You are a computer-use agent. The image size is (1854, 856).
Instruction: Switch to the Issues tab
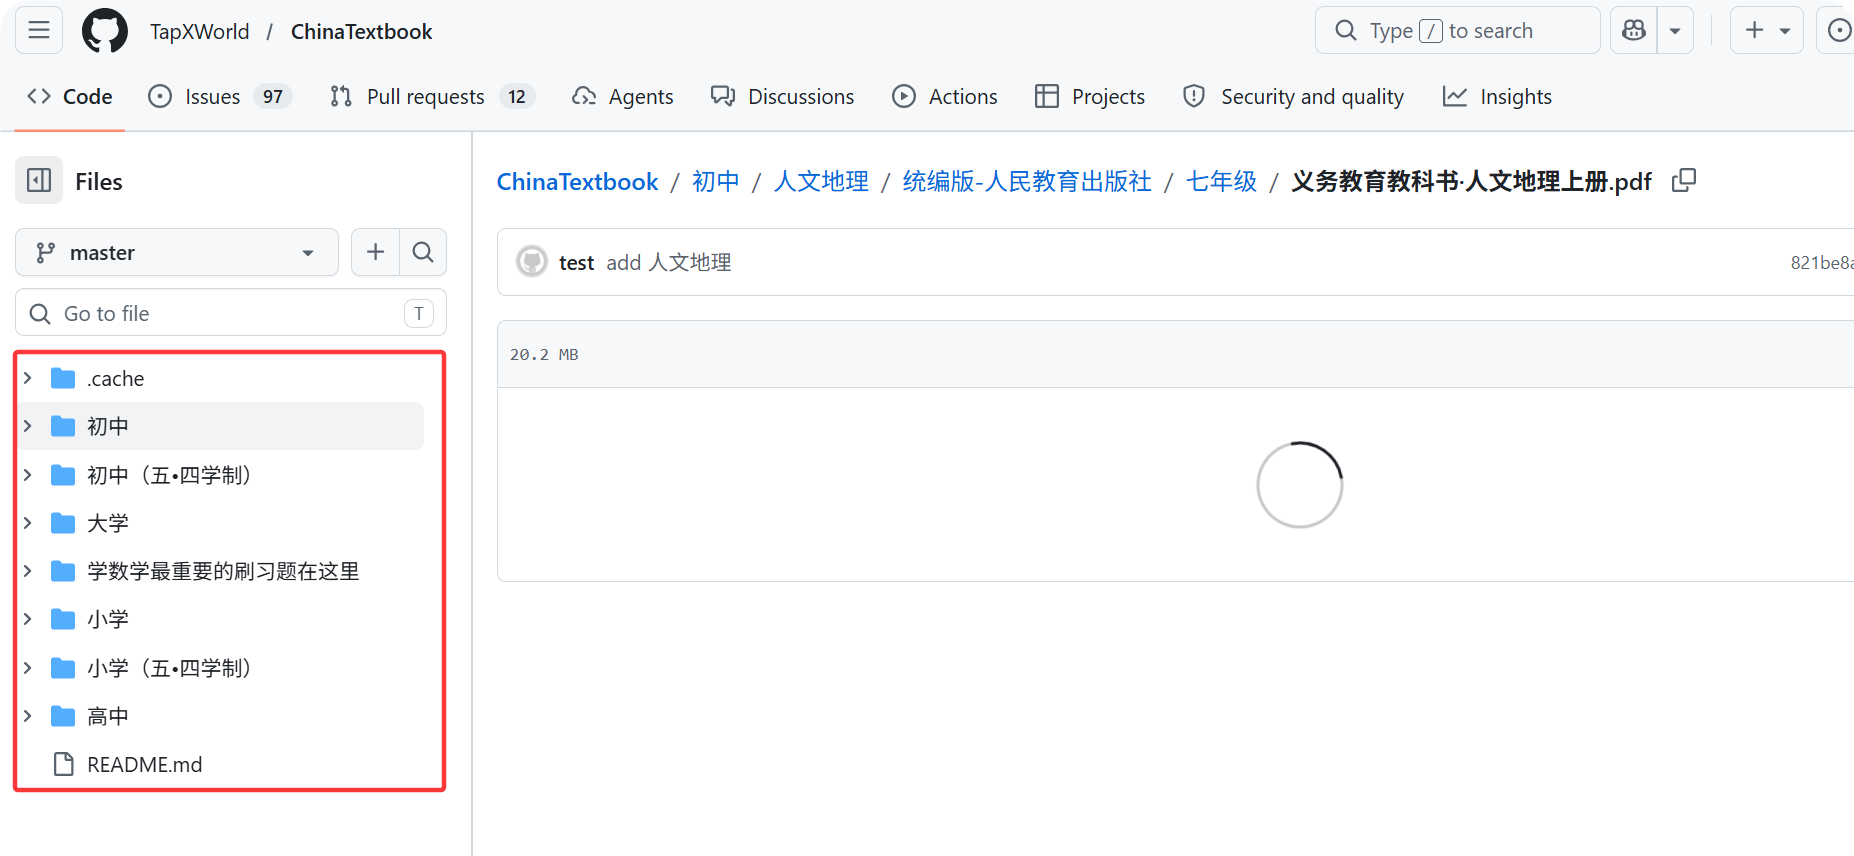[219, 96]
